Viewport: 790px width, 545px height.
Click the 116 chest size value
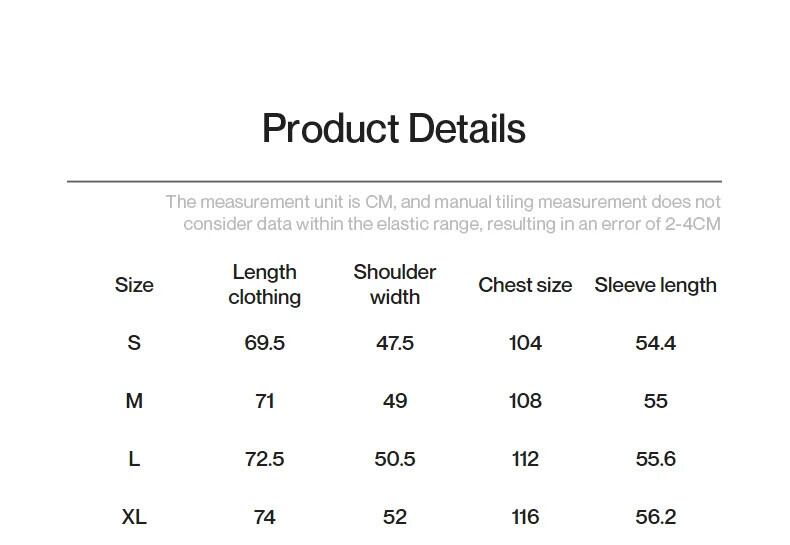[x=525, y=517]
